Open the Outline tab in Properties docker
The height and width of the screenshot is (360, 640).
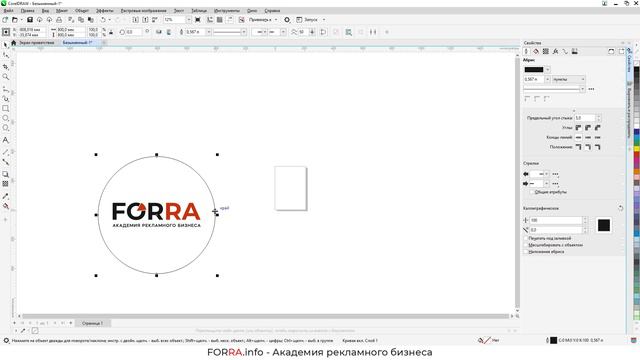coord(526,51)
